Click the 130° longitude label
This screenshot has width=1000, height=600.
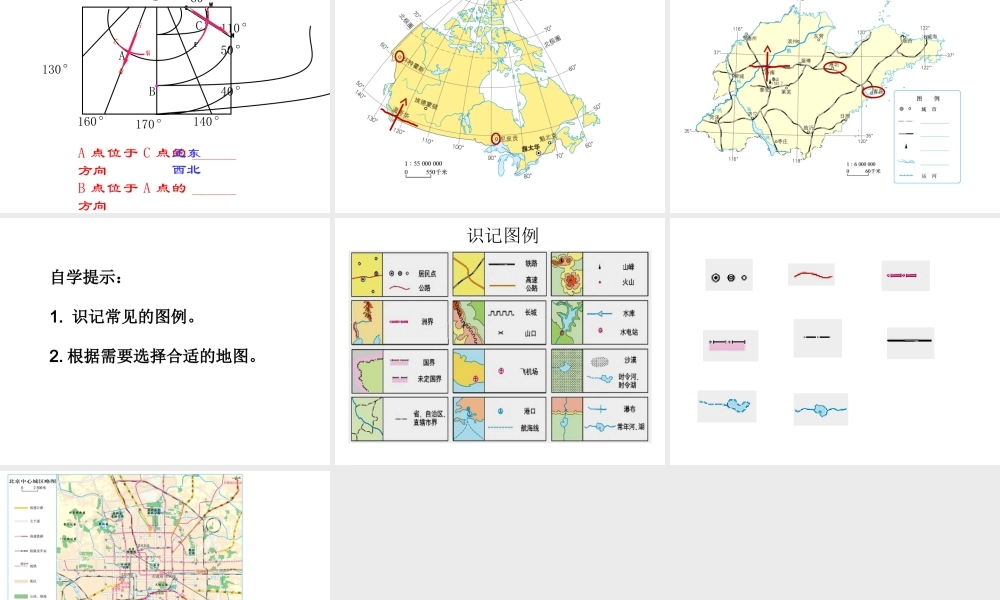point(55,70)
